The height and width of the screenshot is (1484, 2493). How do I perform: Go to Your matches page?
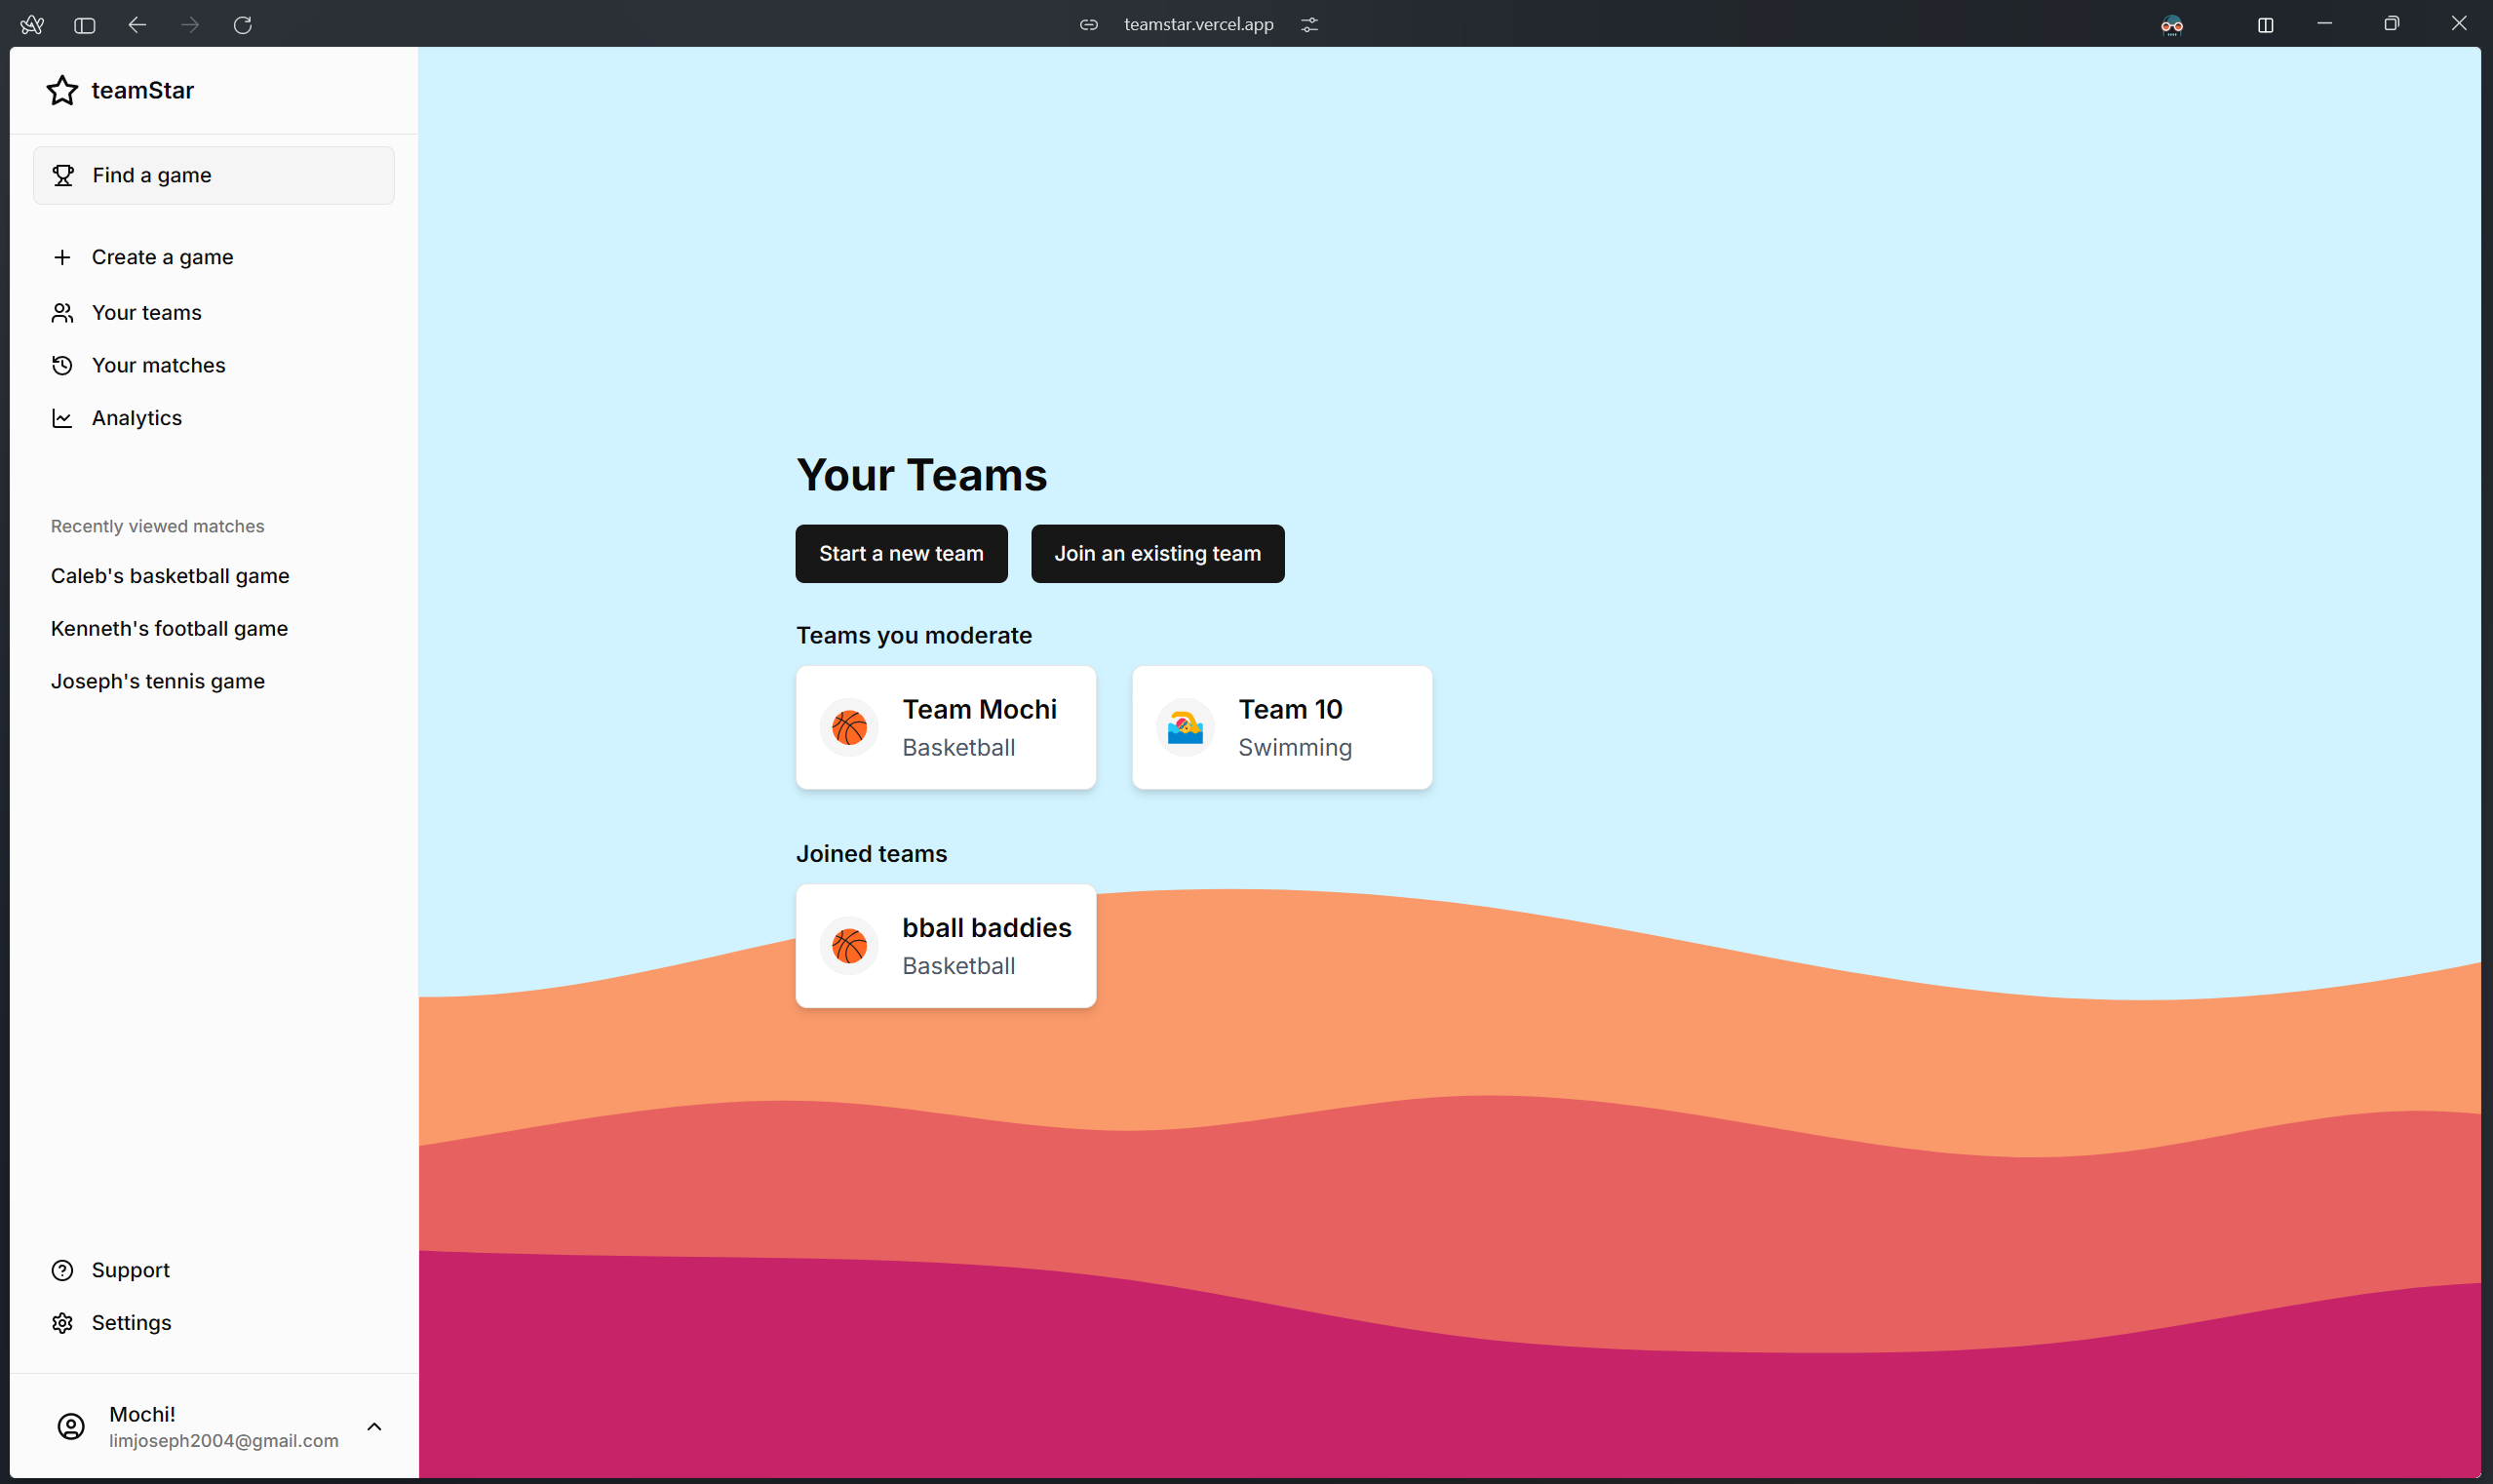point(158,366)
